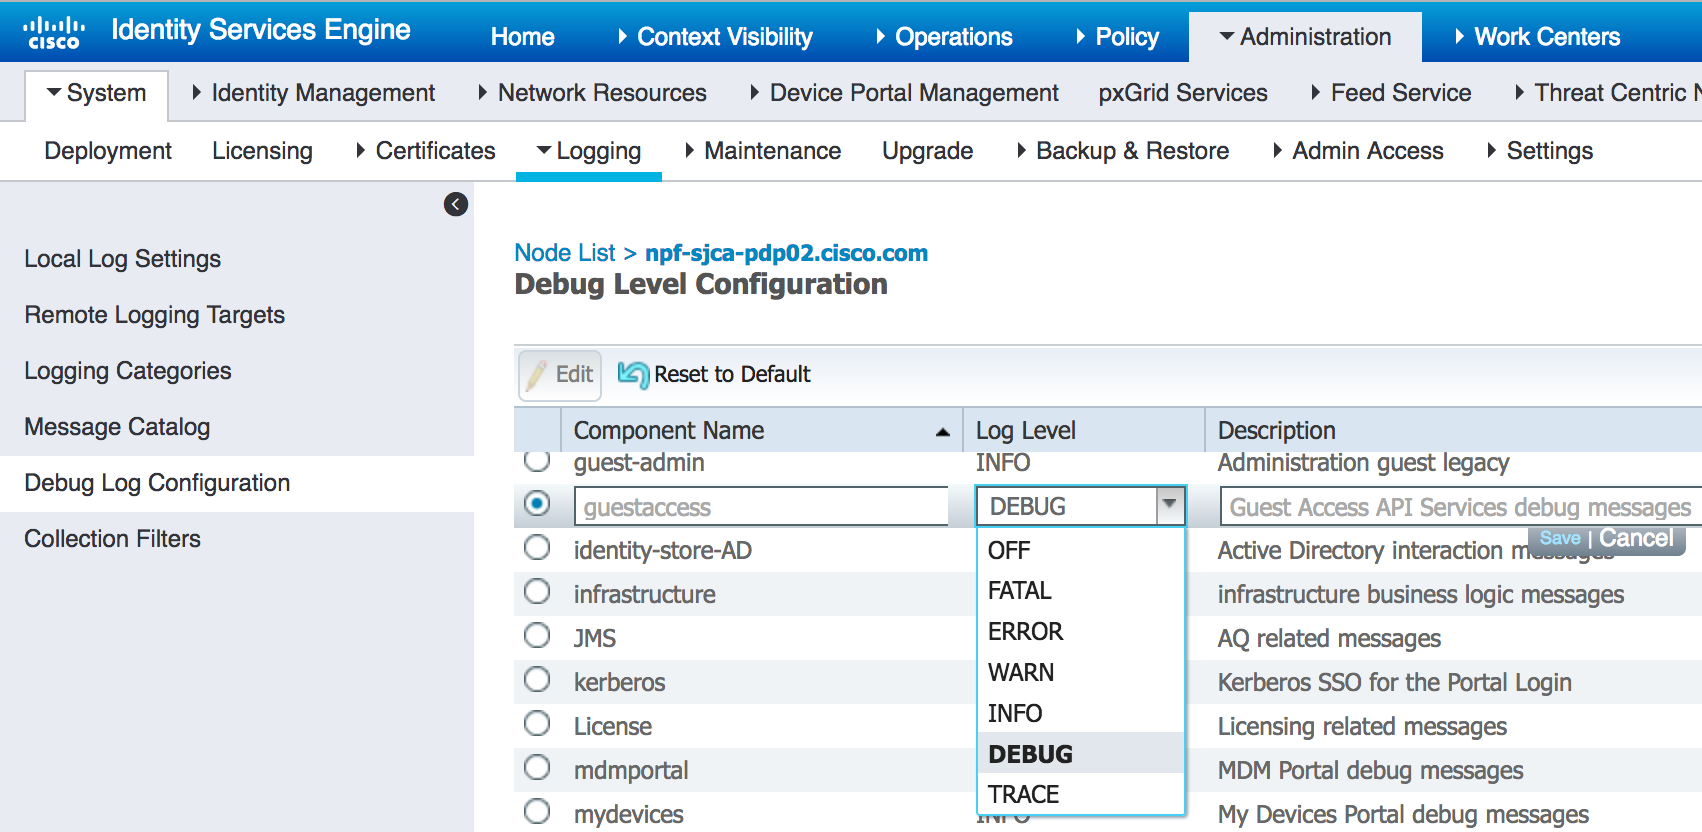Go to Licensing tab
Screen dimensions: 1702x832
(262, 151)
